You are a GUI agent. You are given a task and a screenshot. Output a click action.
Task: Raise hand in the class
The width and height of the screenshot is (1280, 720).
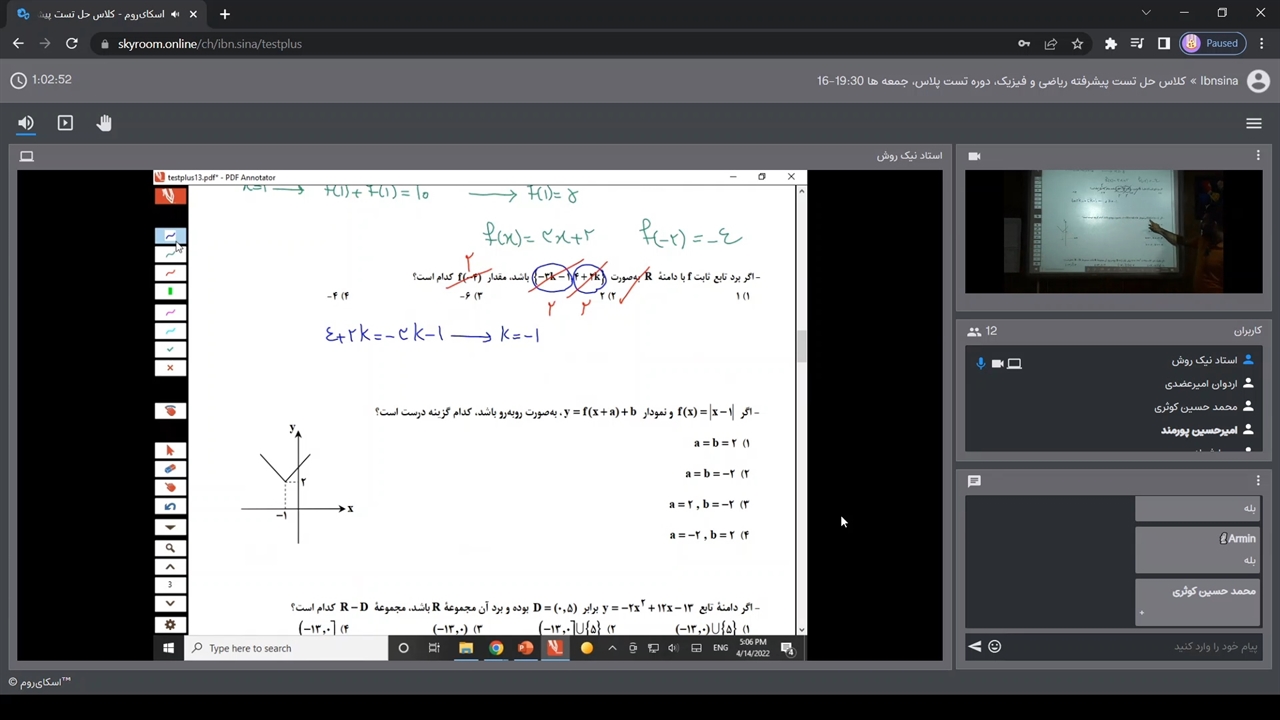click(104, 123)
